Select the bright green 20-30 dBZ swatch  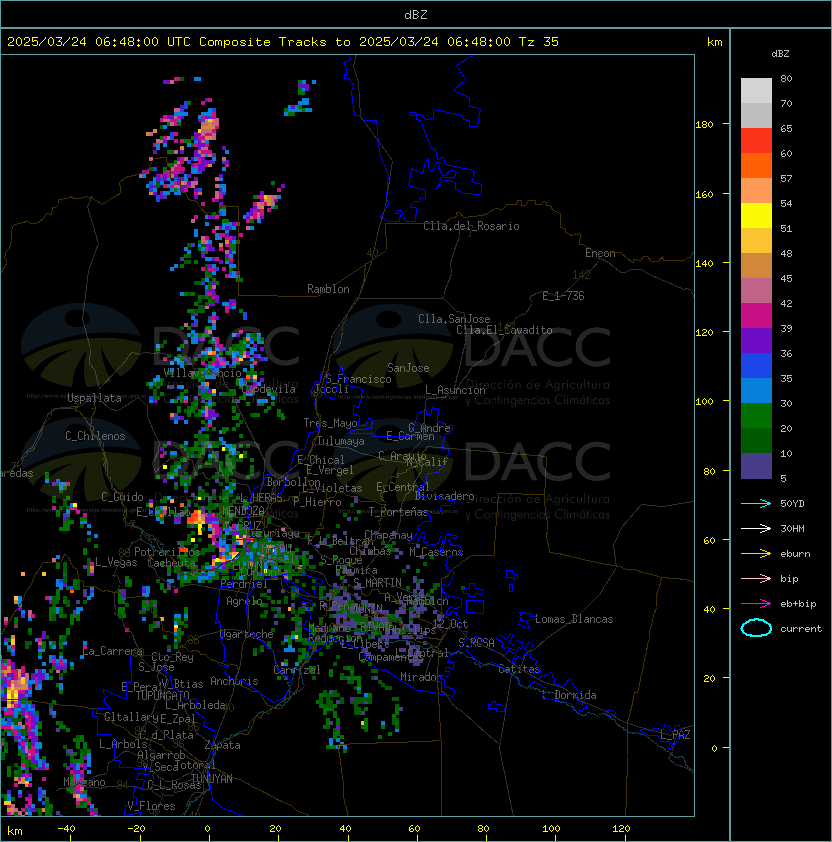[x=756, y=416]
